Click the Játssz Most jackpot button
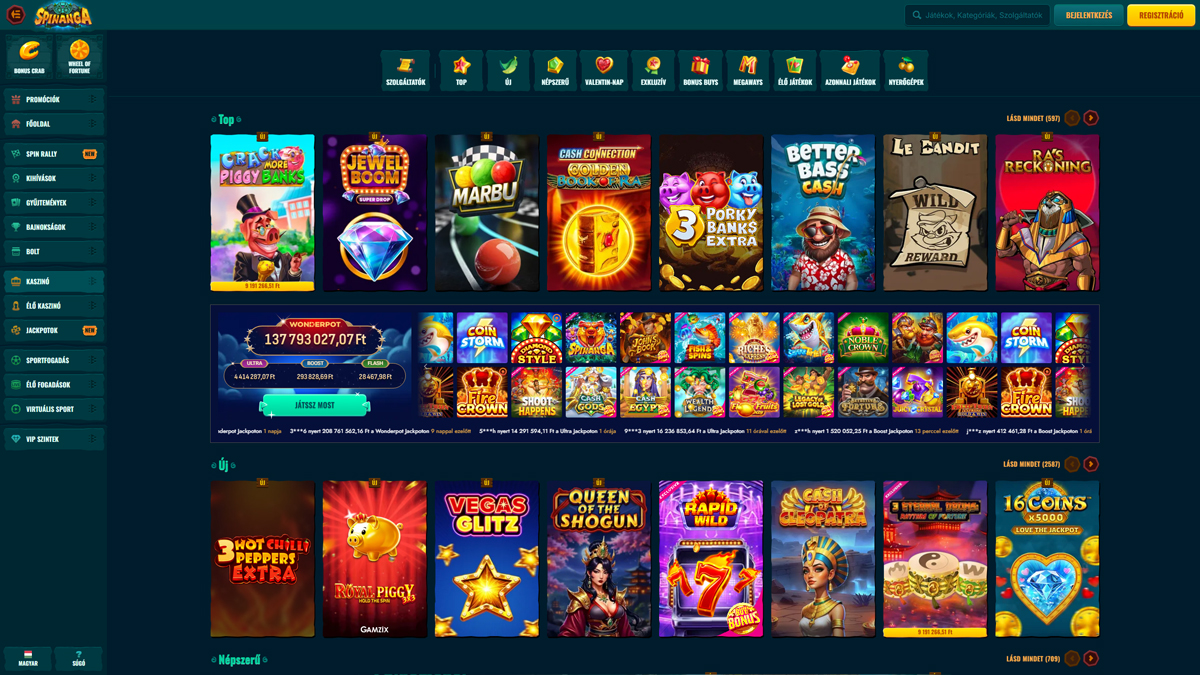The height and width of the screenshot is (675, 1200). [x=314, y=406]
